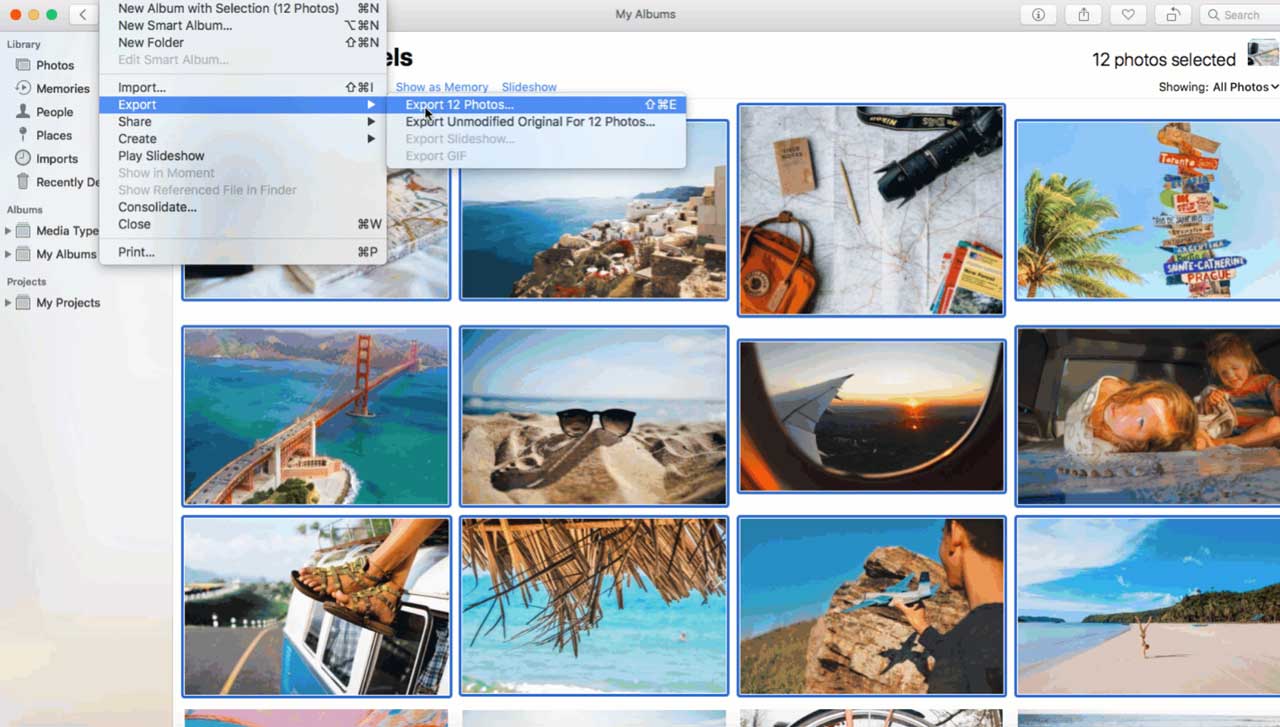
Task: Rotate selected photos with toolbar icon
Action: (1172, 14)
